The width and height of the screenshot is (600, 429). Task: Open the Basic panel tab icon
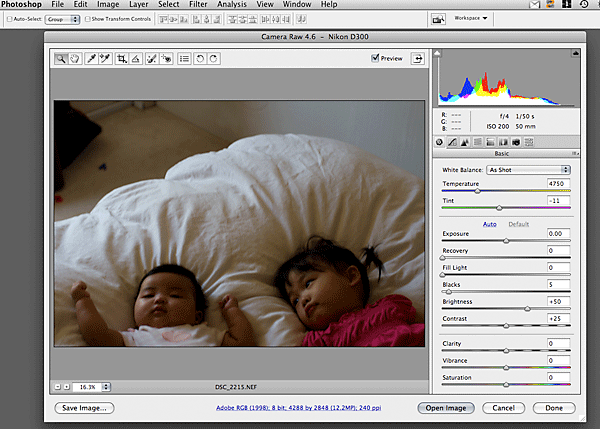click(x=439, y=142)
